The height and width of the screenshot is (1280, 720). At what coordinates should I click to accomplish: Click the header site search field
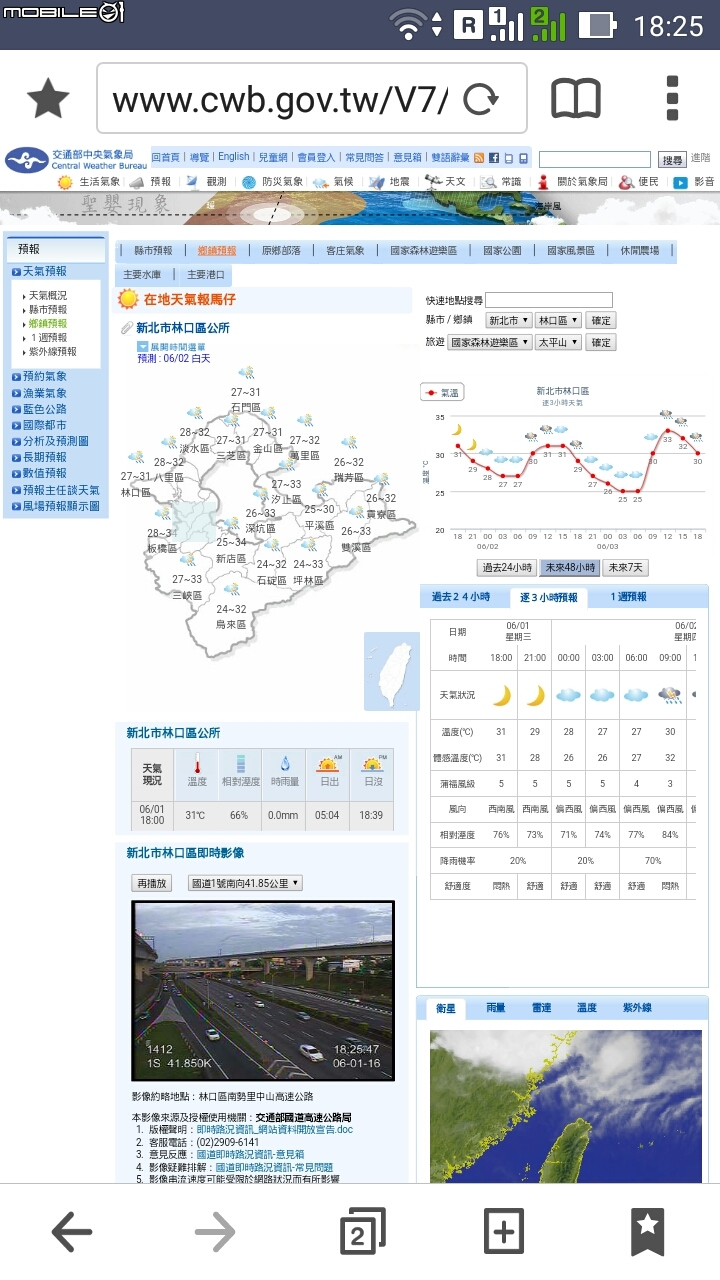(x=595, y=159)
